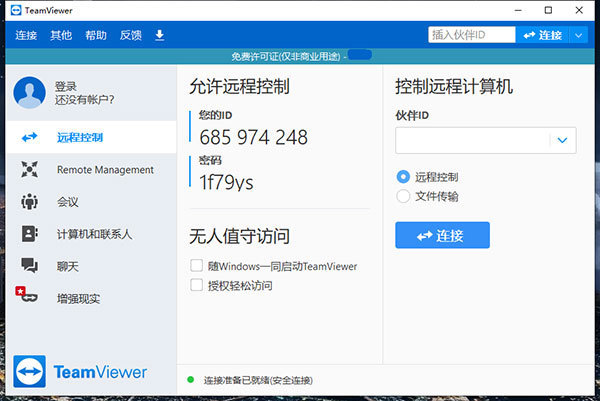Click the 连接准备已就绪(安全连接) status text
Image resolution: width=600 pixels, height=401 pixels.
(258, 380)
